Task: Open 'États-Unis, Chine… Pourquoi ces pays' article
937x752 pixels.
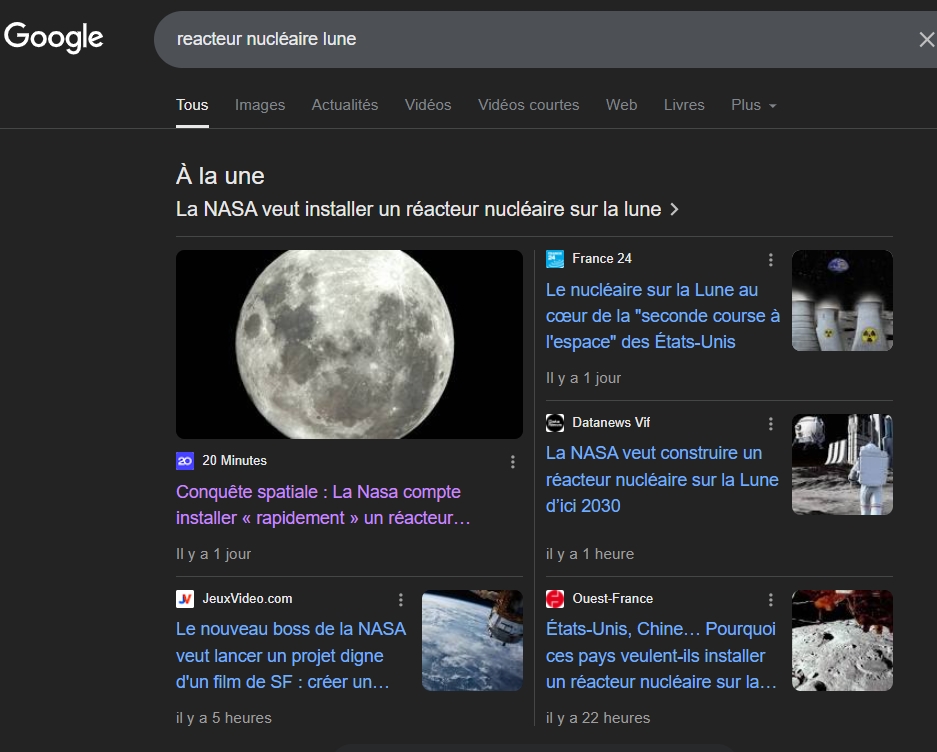Action: [x=662, y=655]
